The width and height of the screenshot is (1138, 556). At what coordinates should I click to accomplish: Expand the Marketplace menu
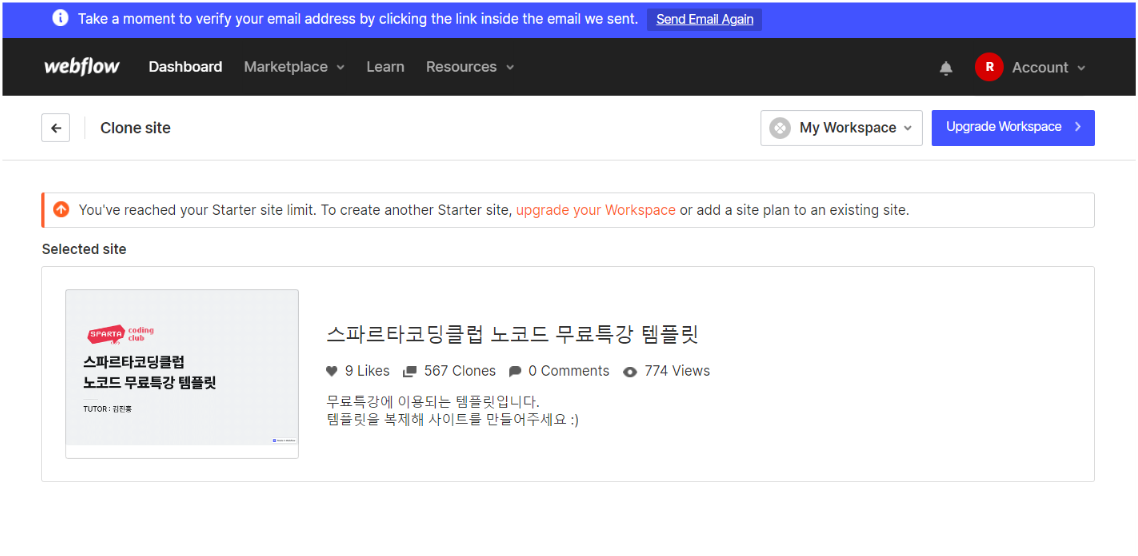pos(295,67)
